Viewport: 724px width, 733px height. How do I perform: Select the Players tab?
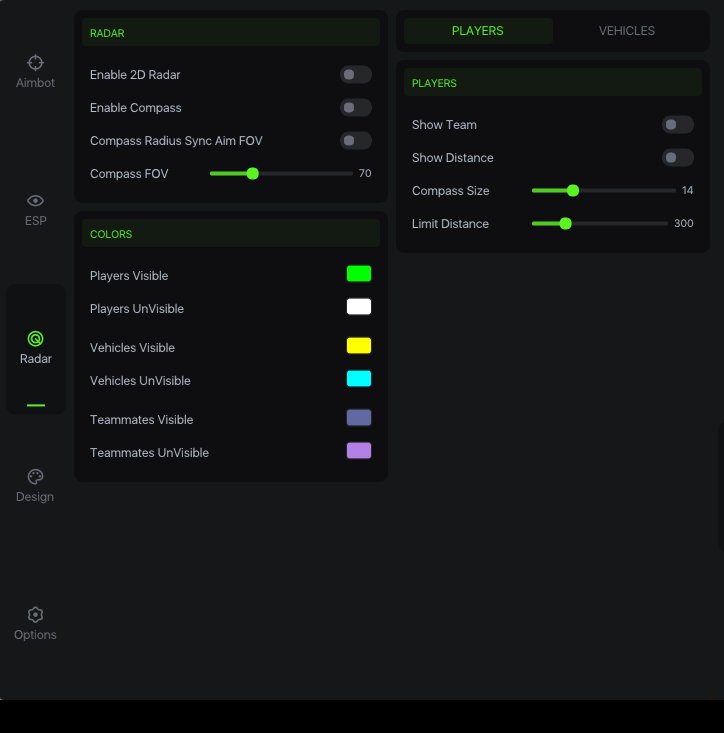[478, 31]
